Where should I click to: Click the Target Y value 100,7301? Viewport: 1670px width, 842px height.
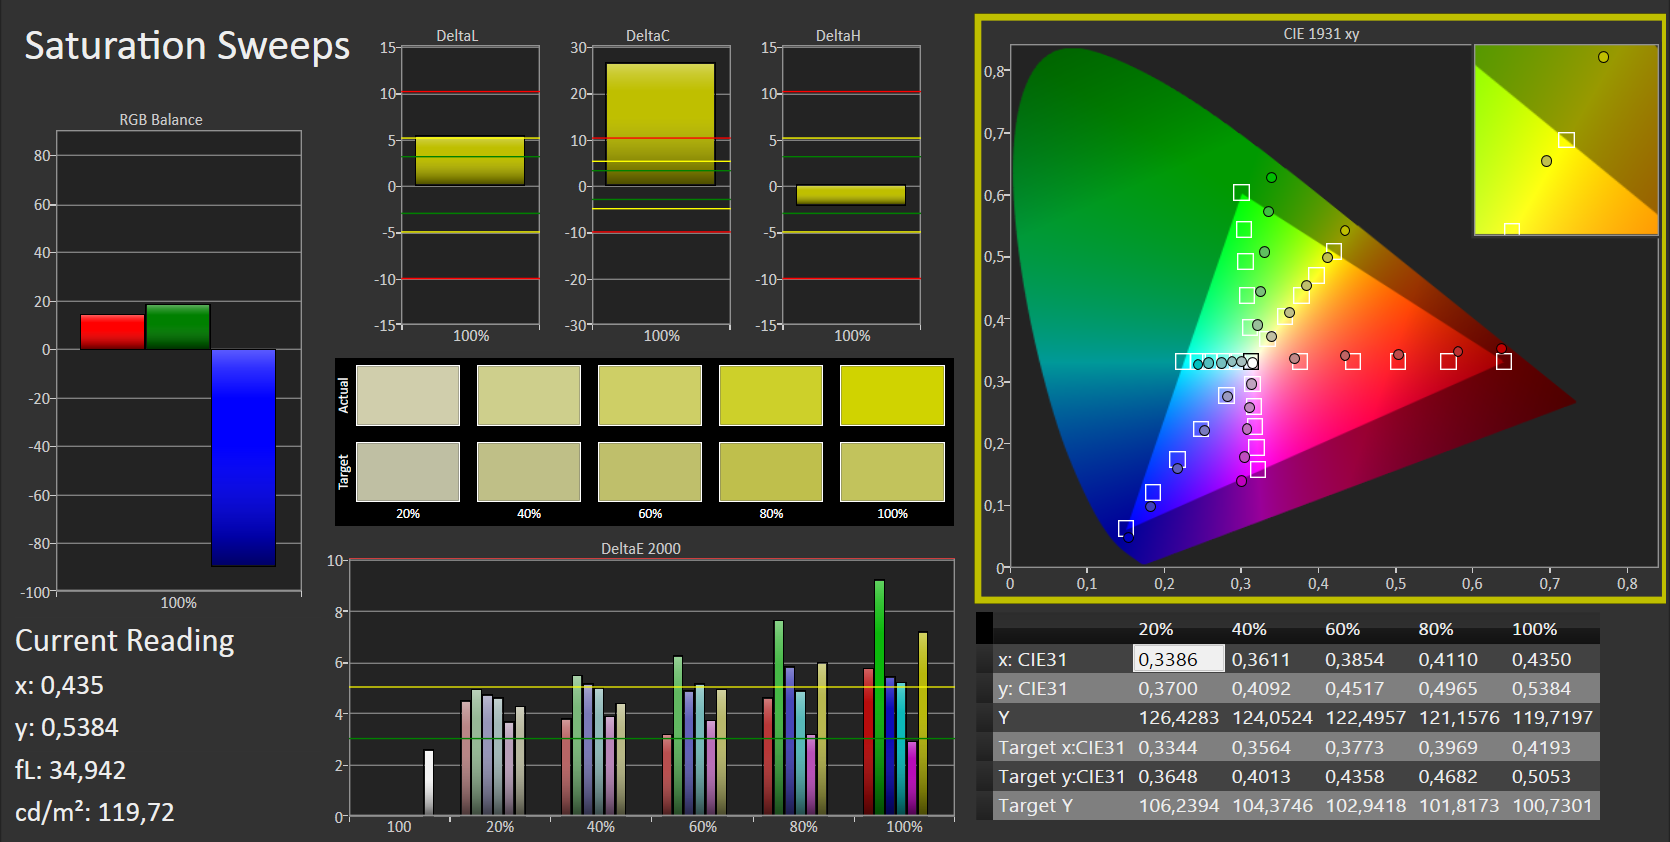click(x=1552, y=805)
